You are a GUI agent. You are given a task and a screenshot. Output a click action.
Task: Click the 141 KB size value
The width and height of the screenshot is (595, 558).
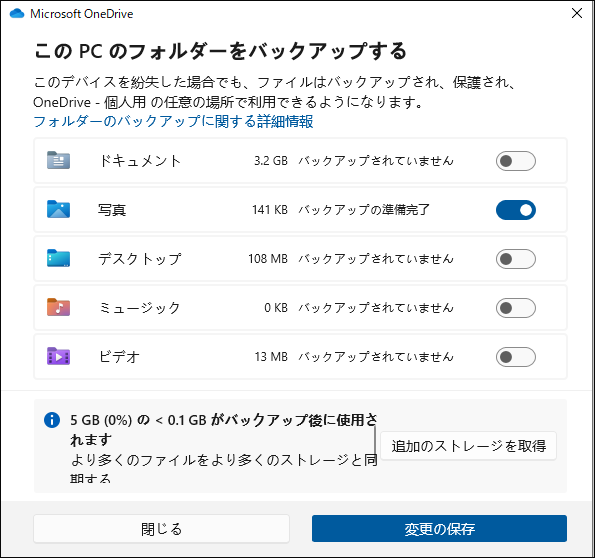pyautogui.click(x=270, y=210)
